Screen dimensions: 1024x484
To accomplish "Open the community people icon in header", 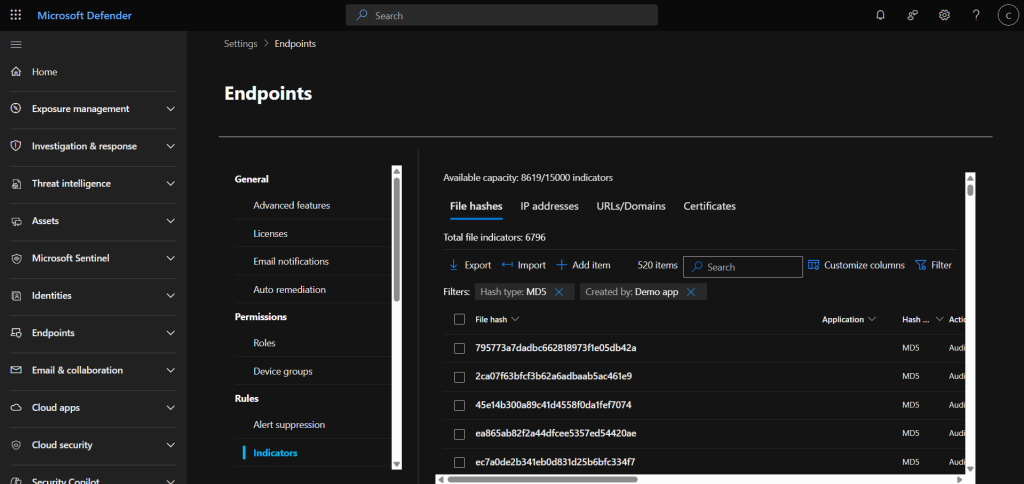I will coord(912,15).
